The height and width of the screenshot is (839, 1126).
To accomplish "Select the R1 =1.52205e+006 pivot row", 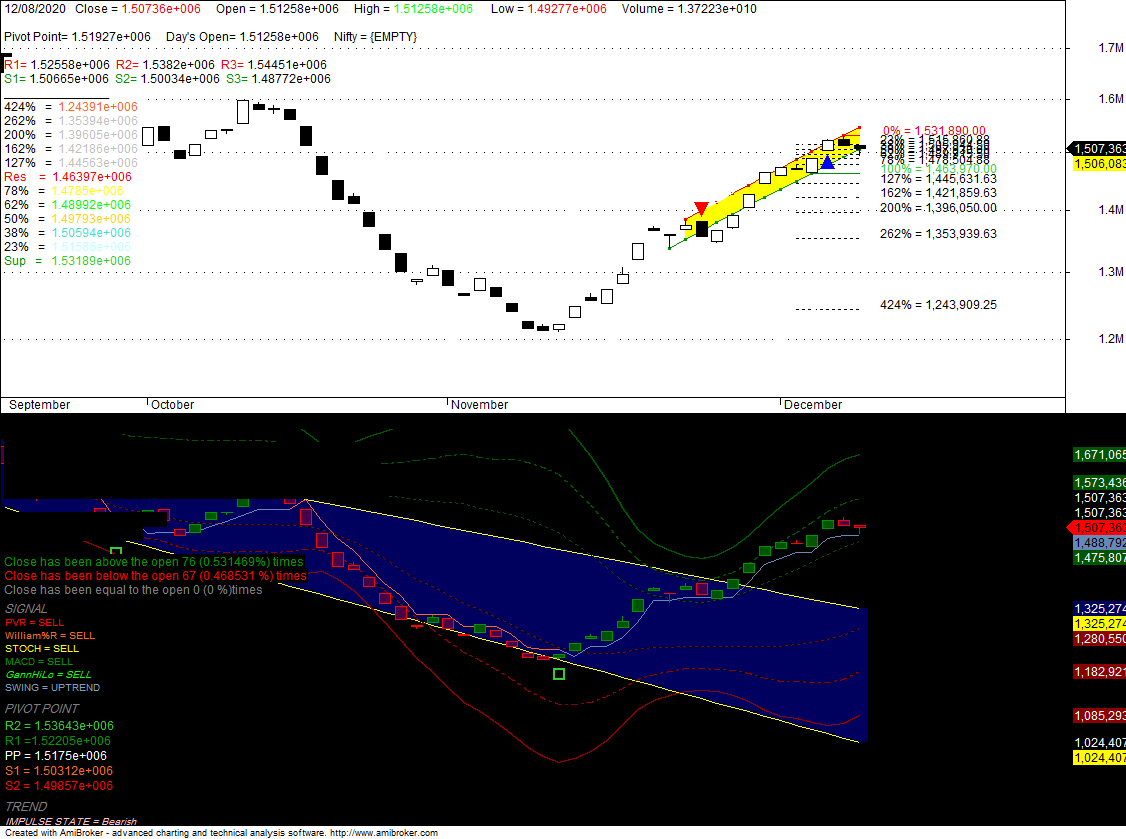I will pyautogui.click(x=57, y=741).
